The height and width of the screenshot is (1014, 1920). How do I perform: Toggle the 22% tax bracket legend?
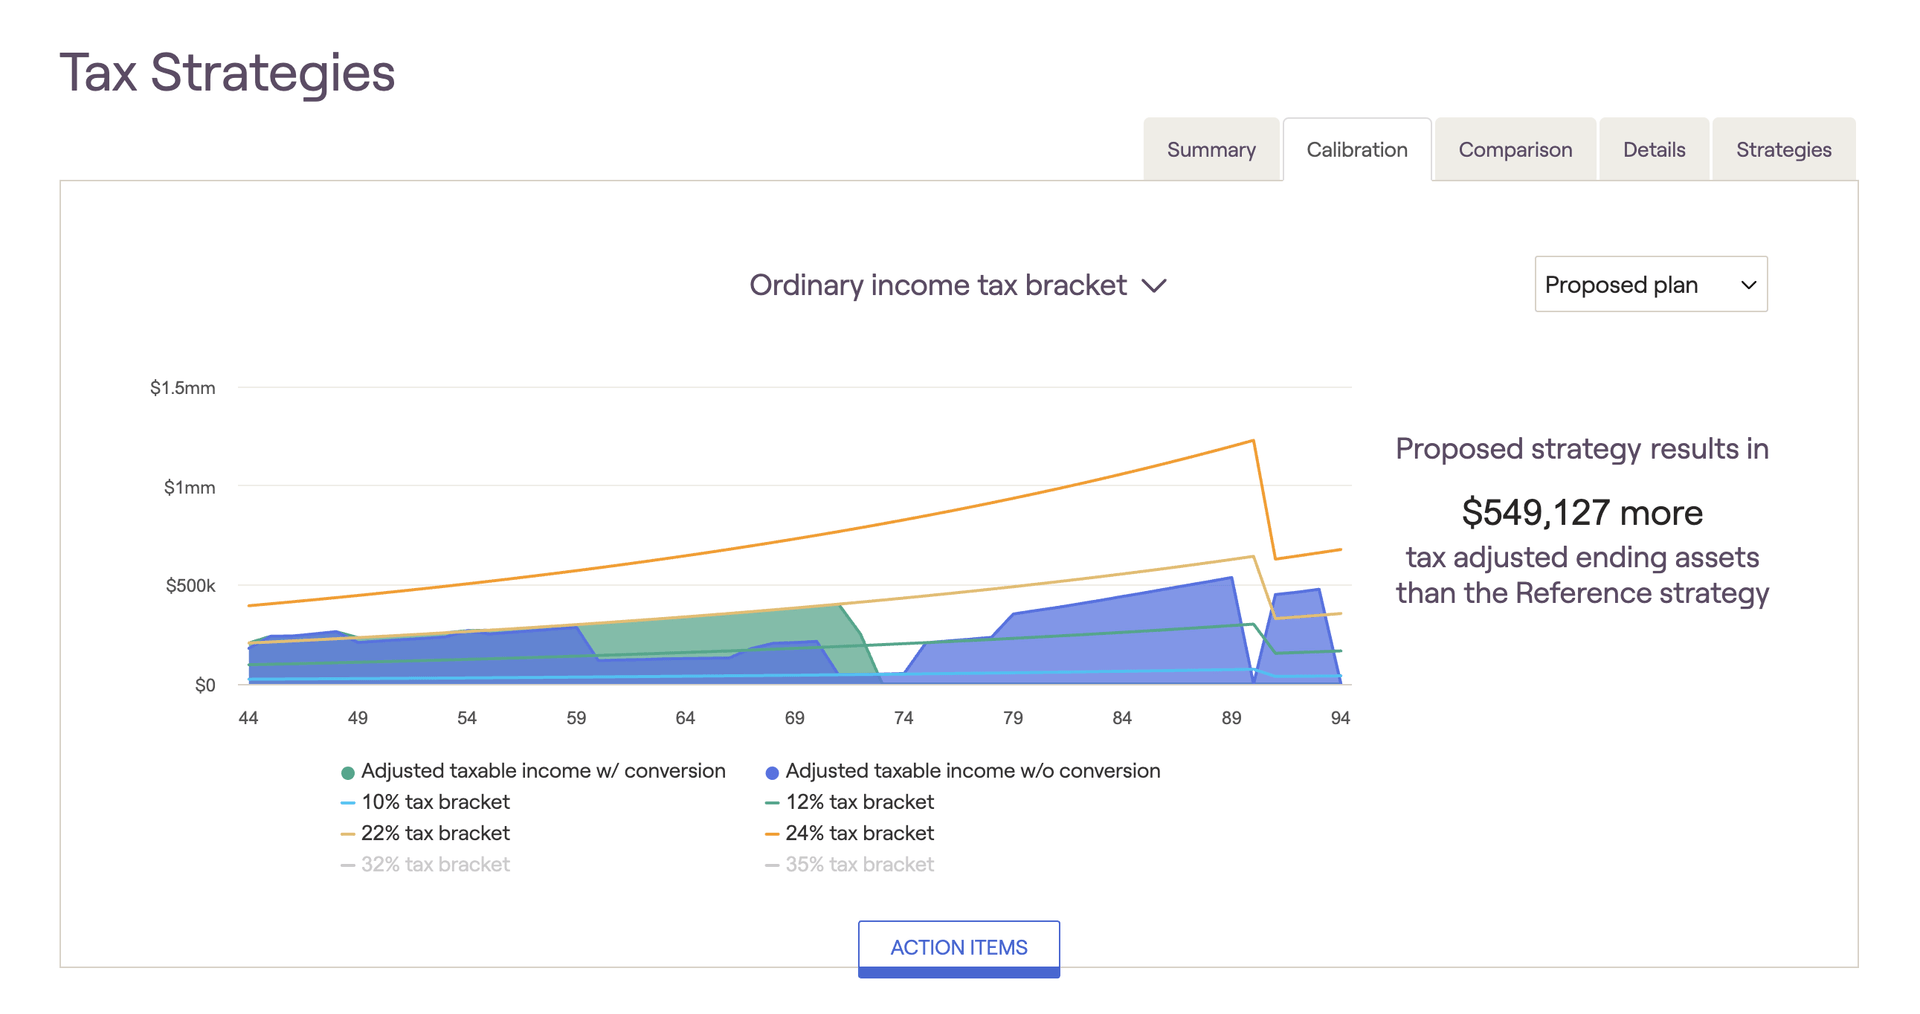pos(435,833)
